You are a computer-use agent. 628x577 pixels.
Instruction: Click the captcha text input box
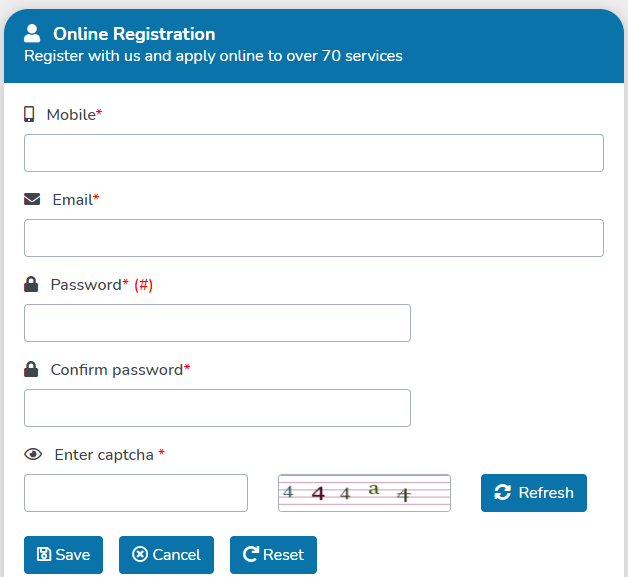(136, 493)
